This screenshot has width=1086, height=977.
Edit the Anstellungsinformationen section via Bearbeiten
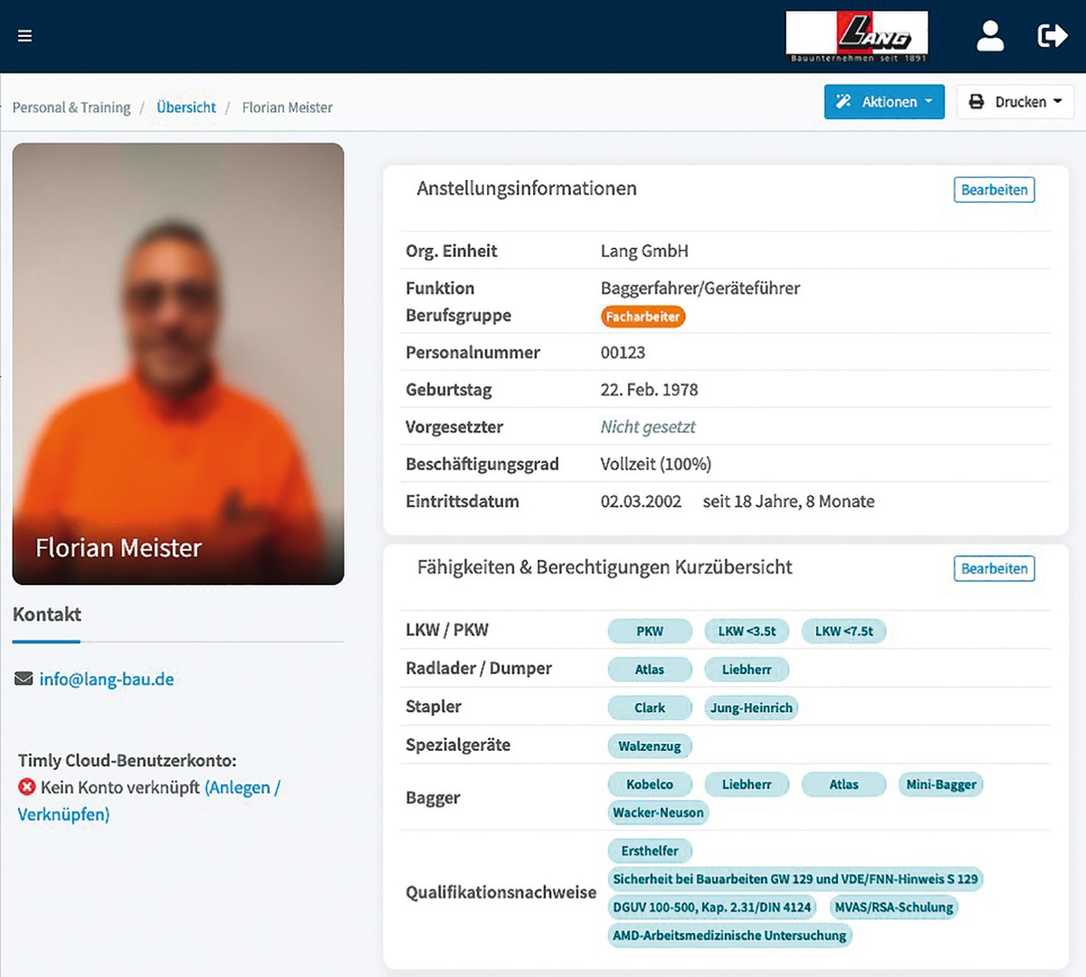coord(994,189)
